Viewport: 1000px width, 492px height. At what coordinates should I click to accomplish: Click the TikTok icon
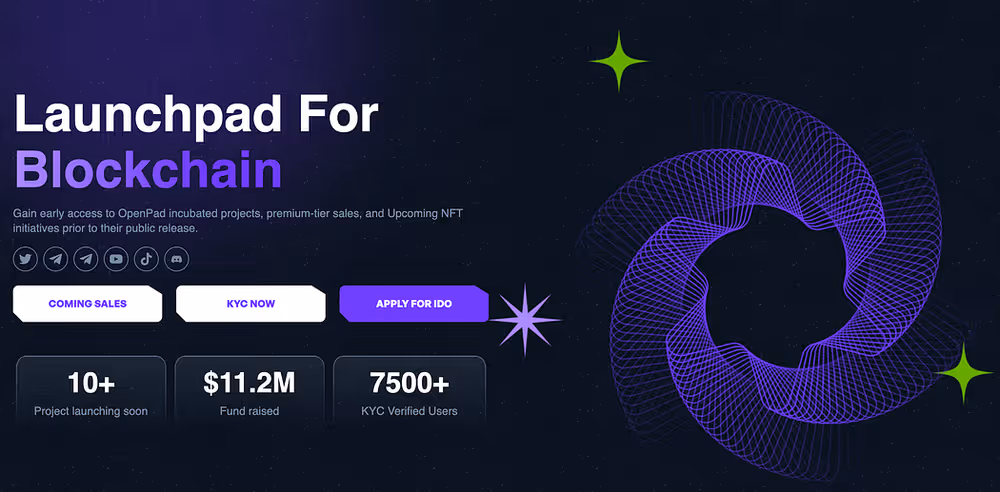click(x=146, y=259)
